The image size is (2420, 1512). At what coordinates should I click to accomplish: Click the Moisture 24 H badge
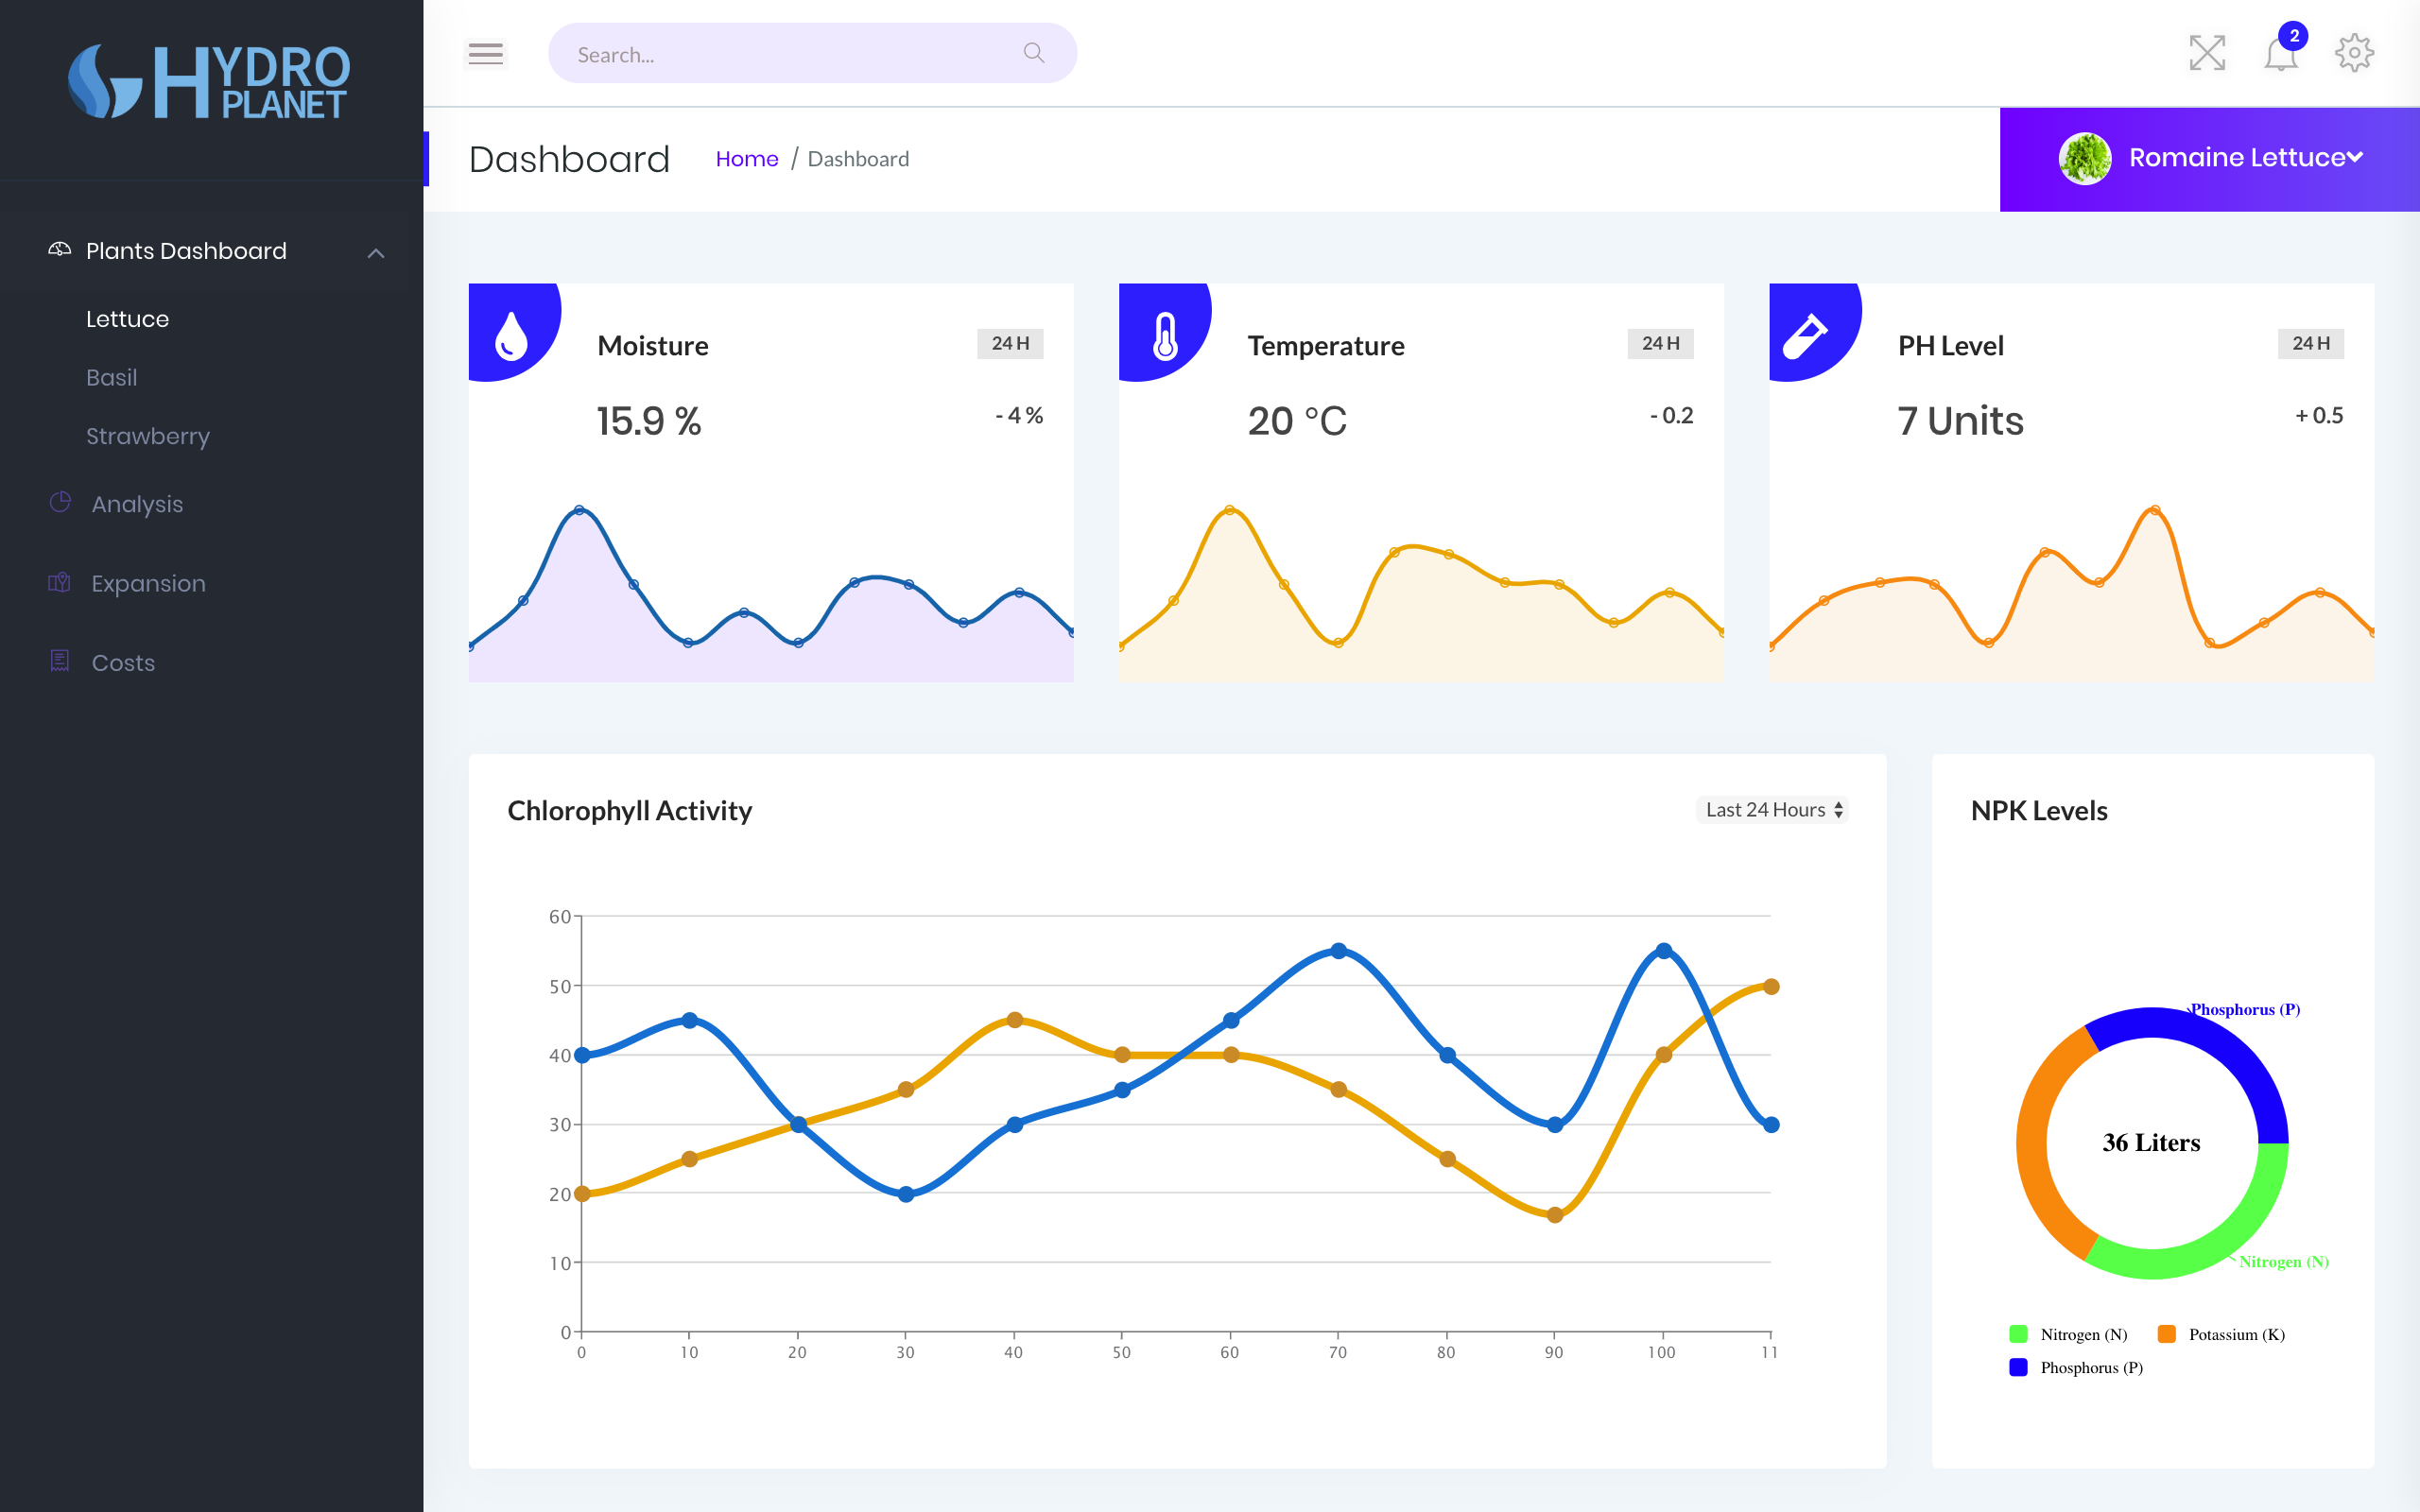click(x=1009, y=343)
